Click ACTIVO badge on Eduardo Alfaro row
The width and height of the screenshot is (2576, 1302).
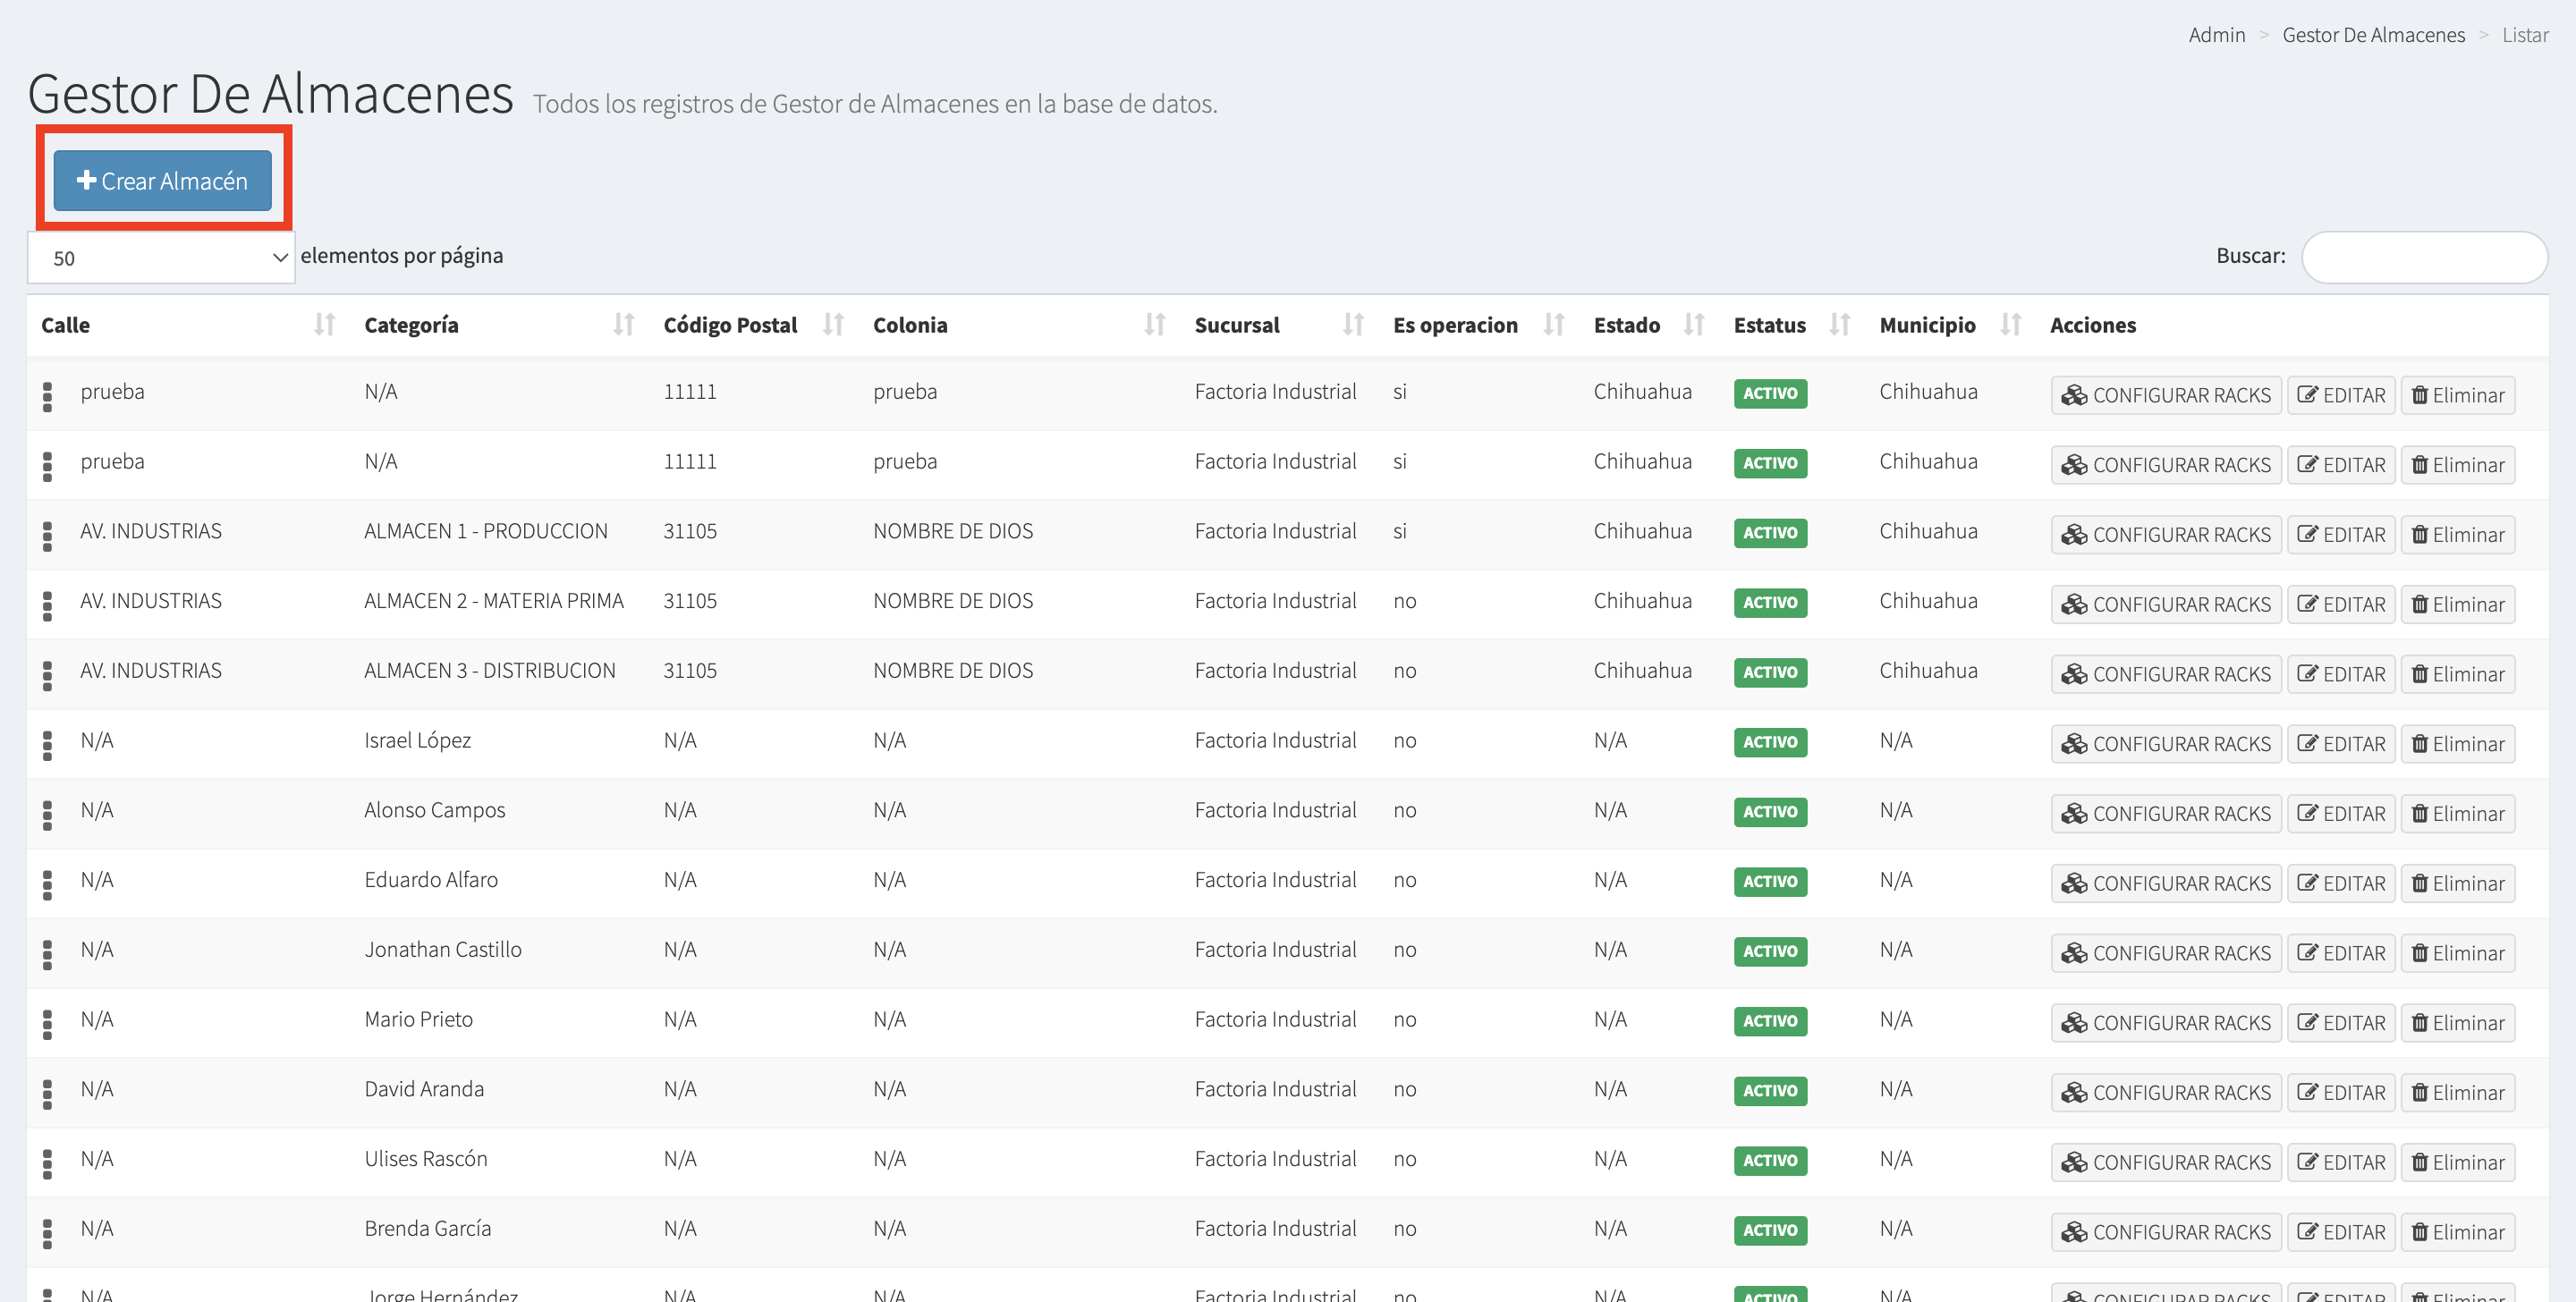1769,882
